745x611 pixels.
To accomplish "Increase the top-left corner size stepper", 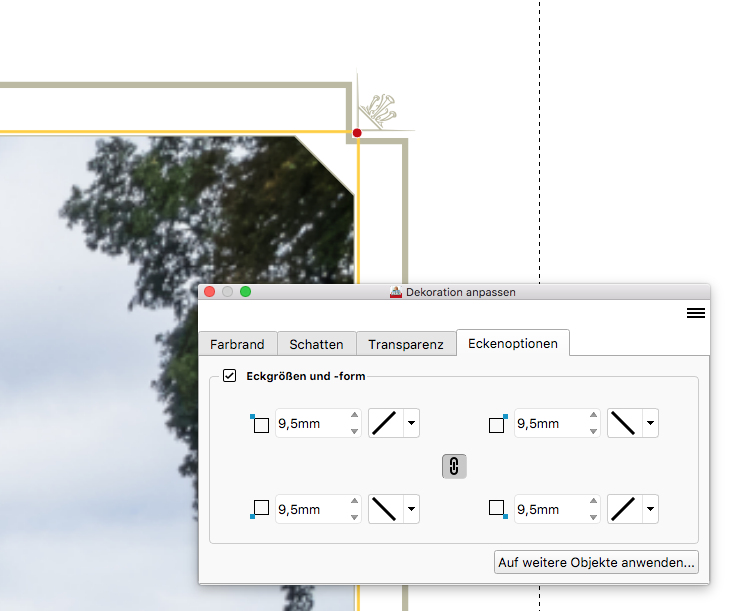I will (x=354, y=415).
